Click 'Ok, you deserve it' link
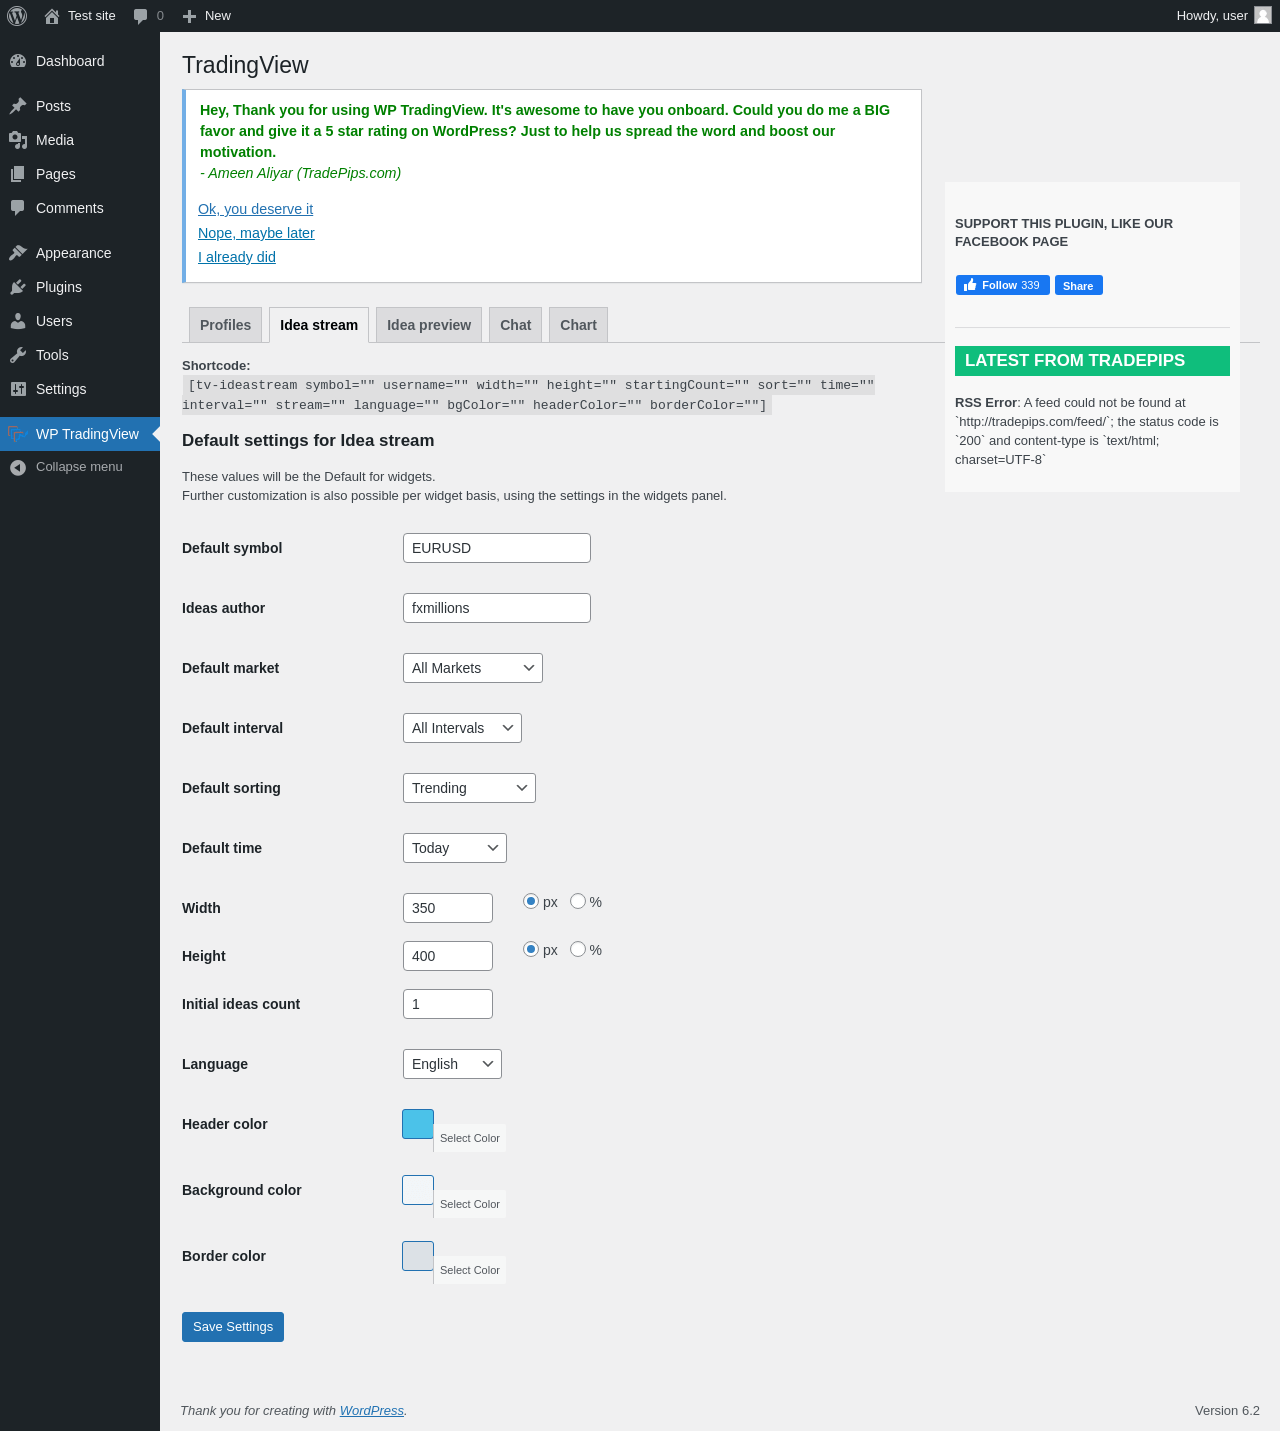 (x=256, y=209)
